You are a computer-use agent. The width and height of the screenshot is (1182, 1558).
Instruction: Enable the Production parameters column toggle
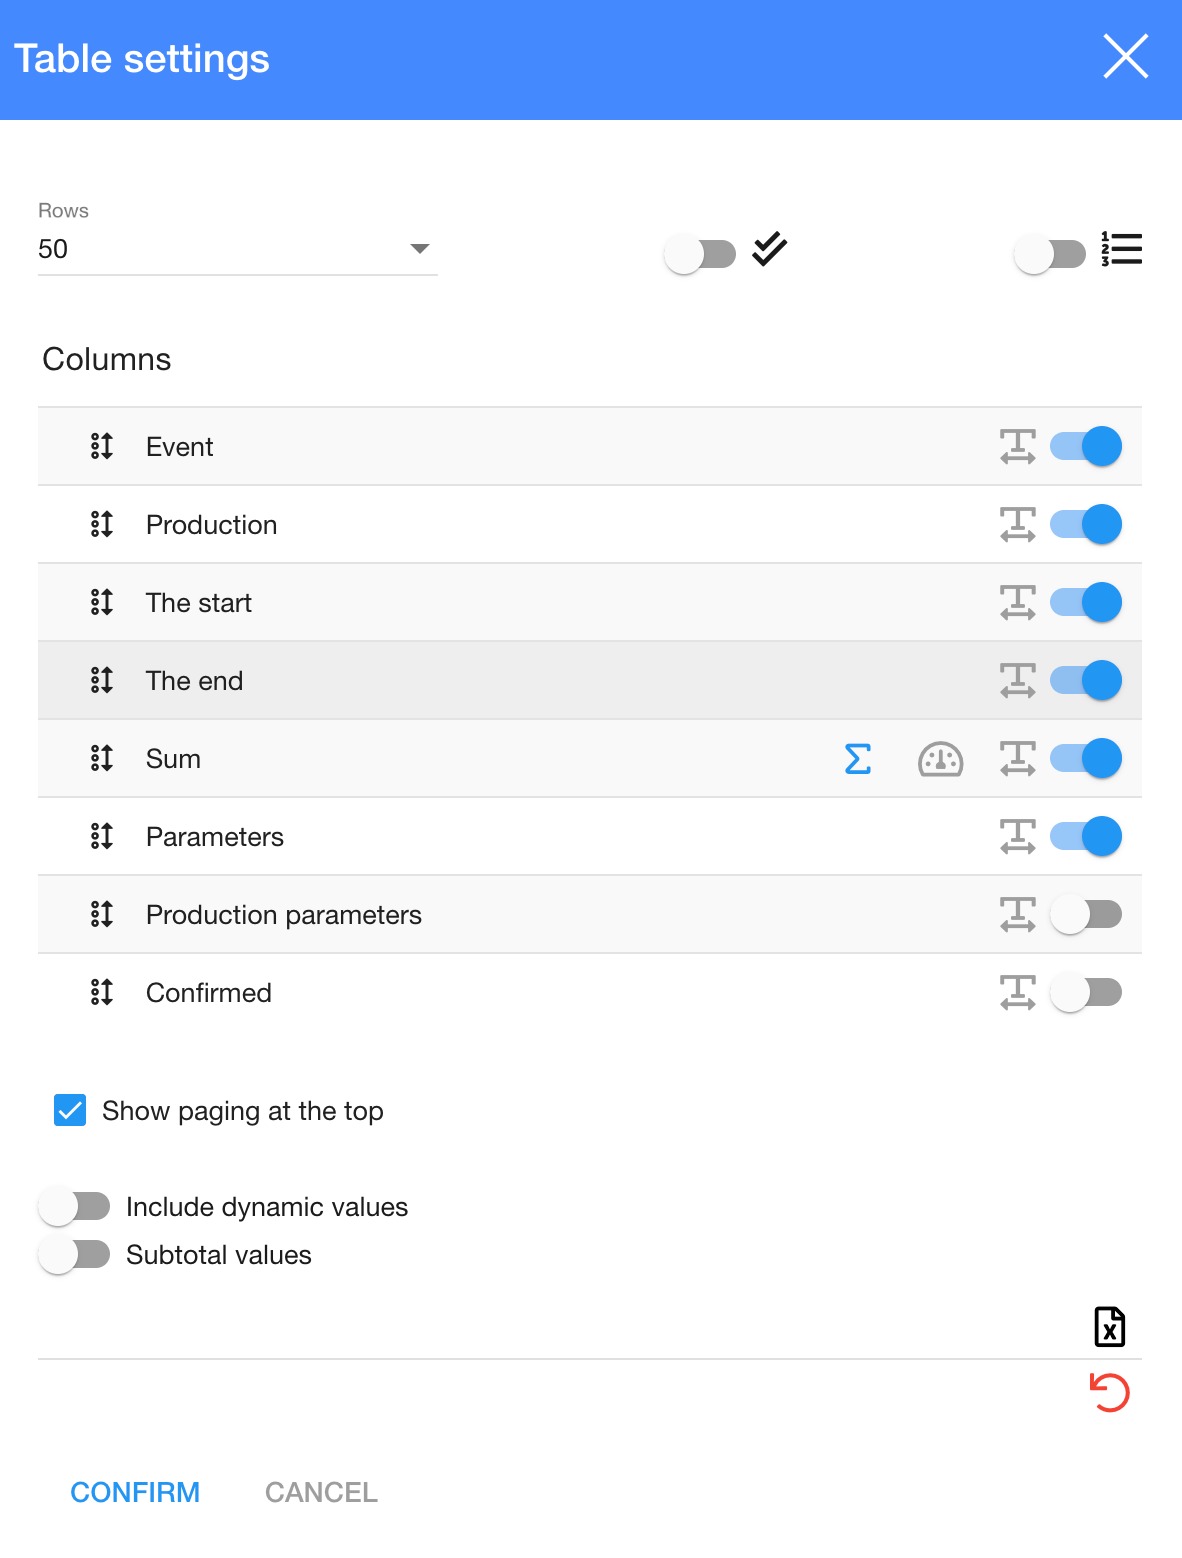[x=1085, y=915]
